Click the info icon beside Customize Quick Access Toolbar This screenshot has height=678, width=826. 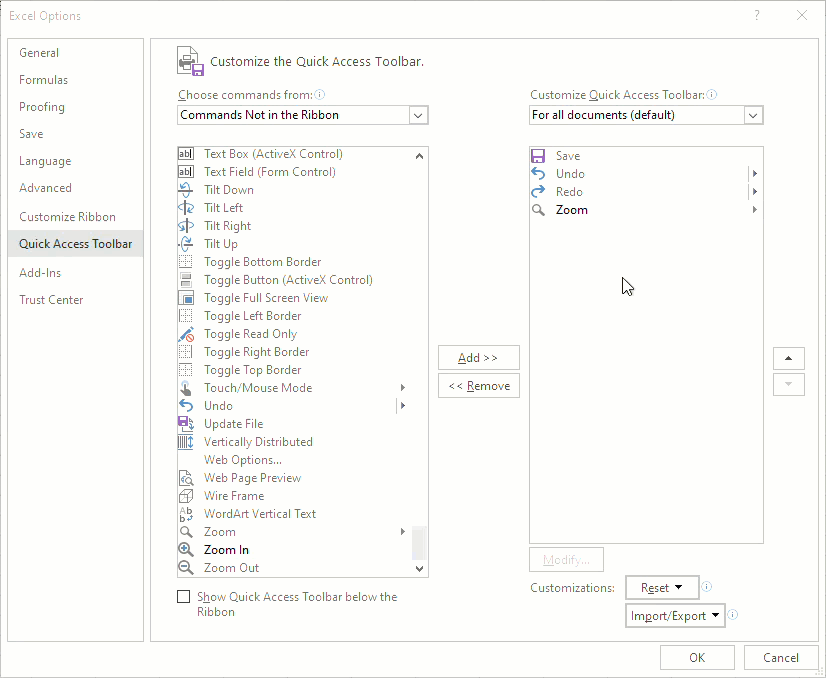tap(712, 95)
